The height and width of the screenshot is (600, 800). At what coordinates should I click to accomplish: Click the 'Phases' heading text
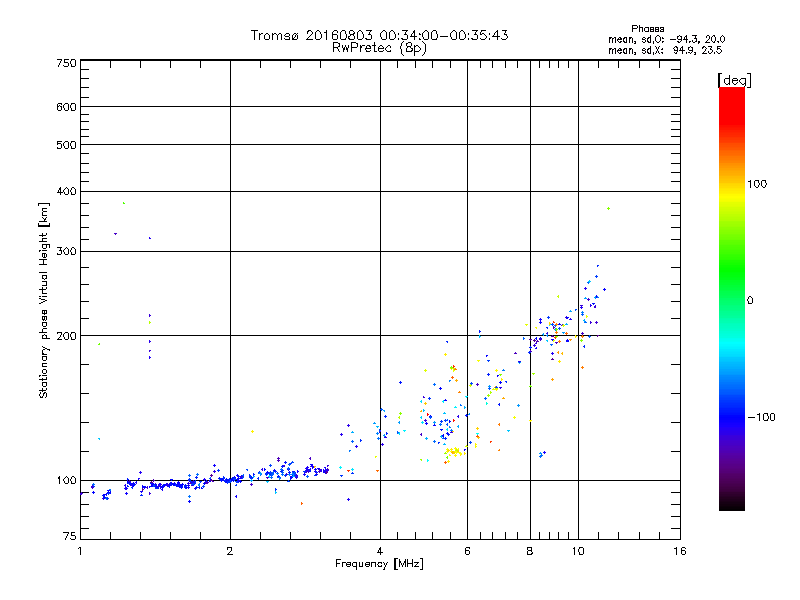647,29
